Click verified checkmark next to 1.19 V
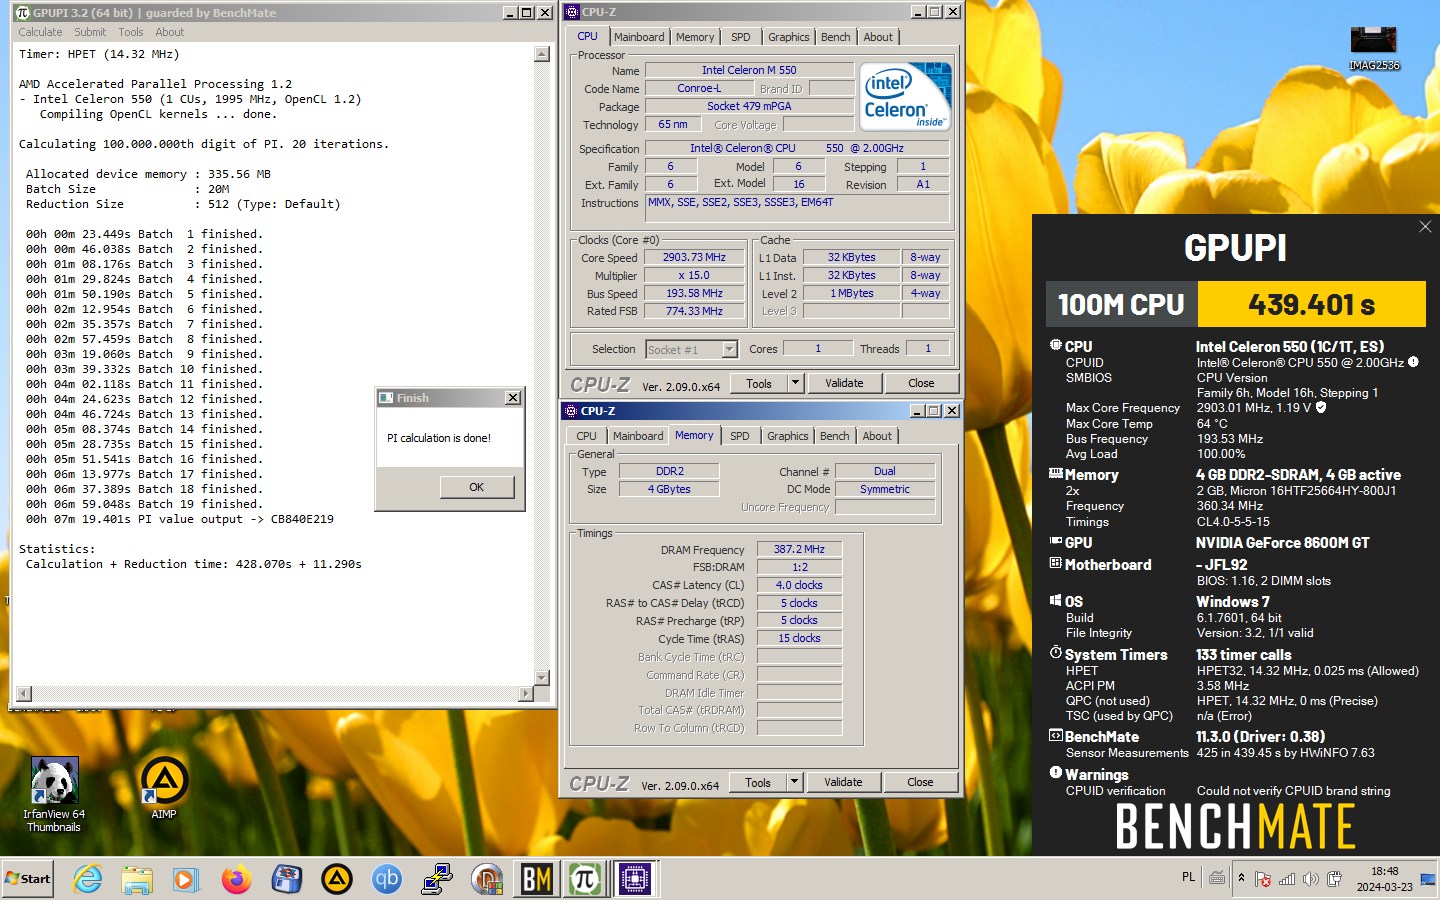1440x900 pixels. point(1321,407)
